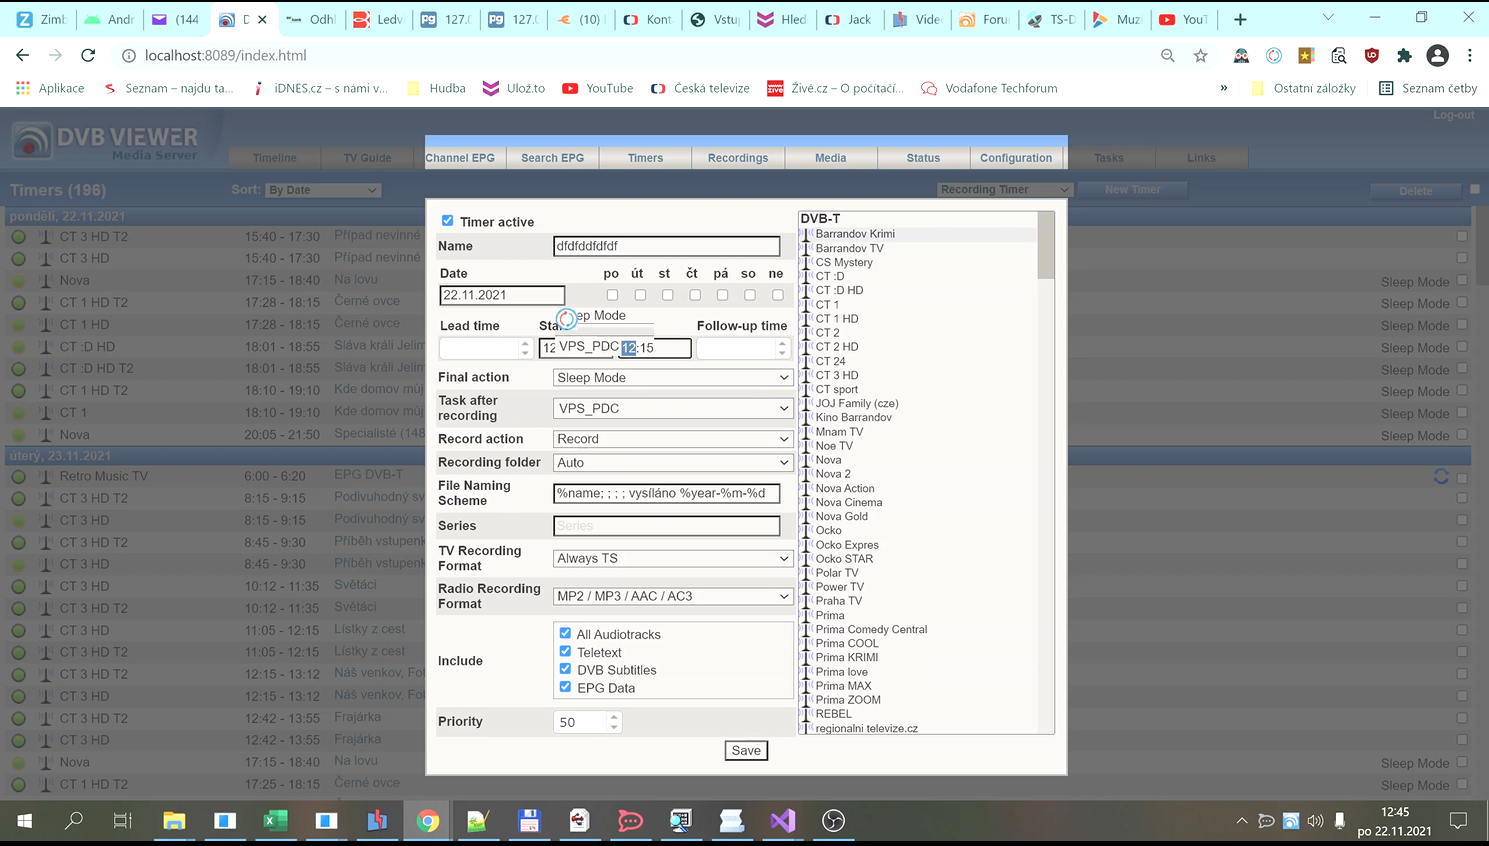
Task: Select Nova Cinema in the channel list
Action: coord(848,503)
